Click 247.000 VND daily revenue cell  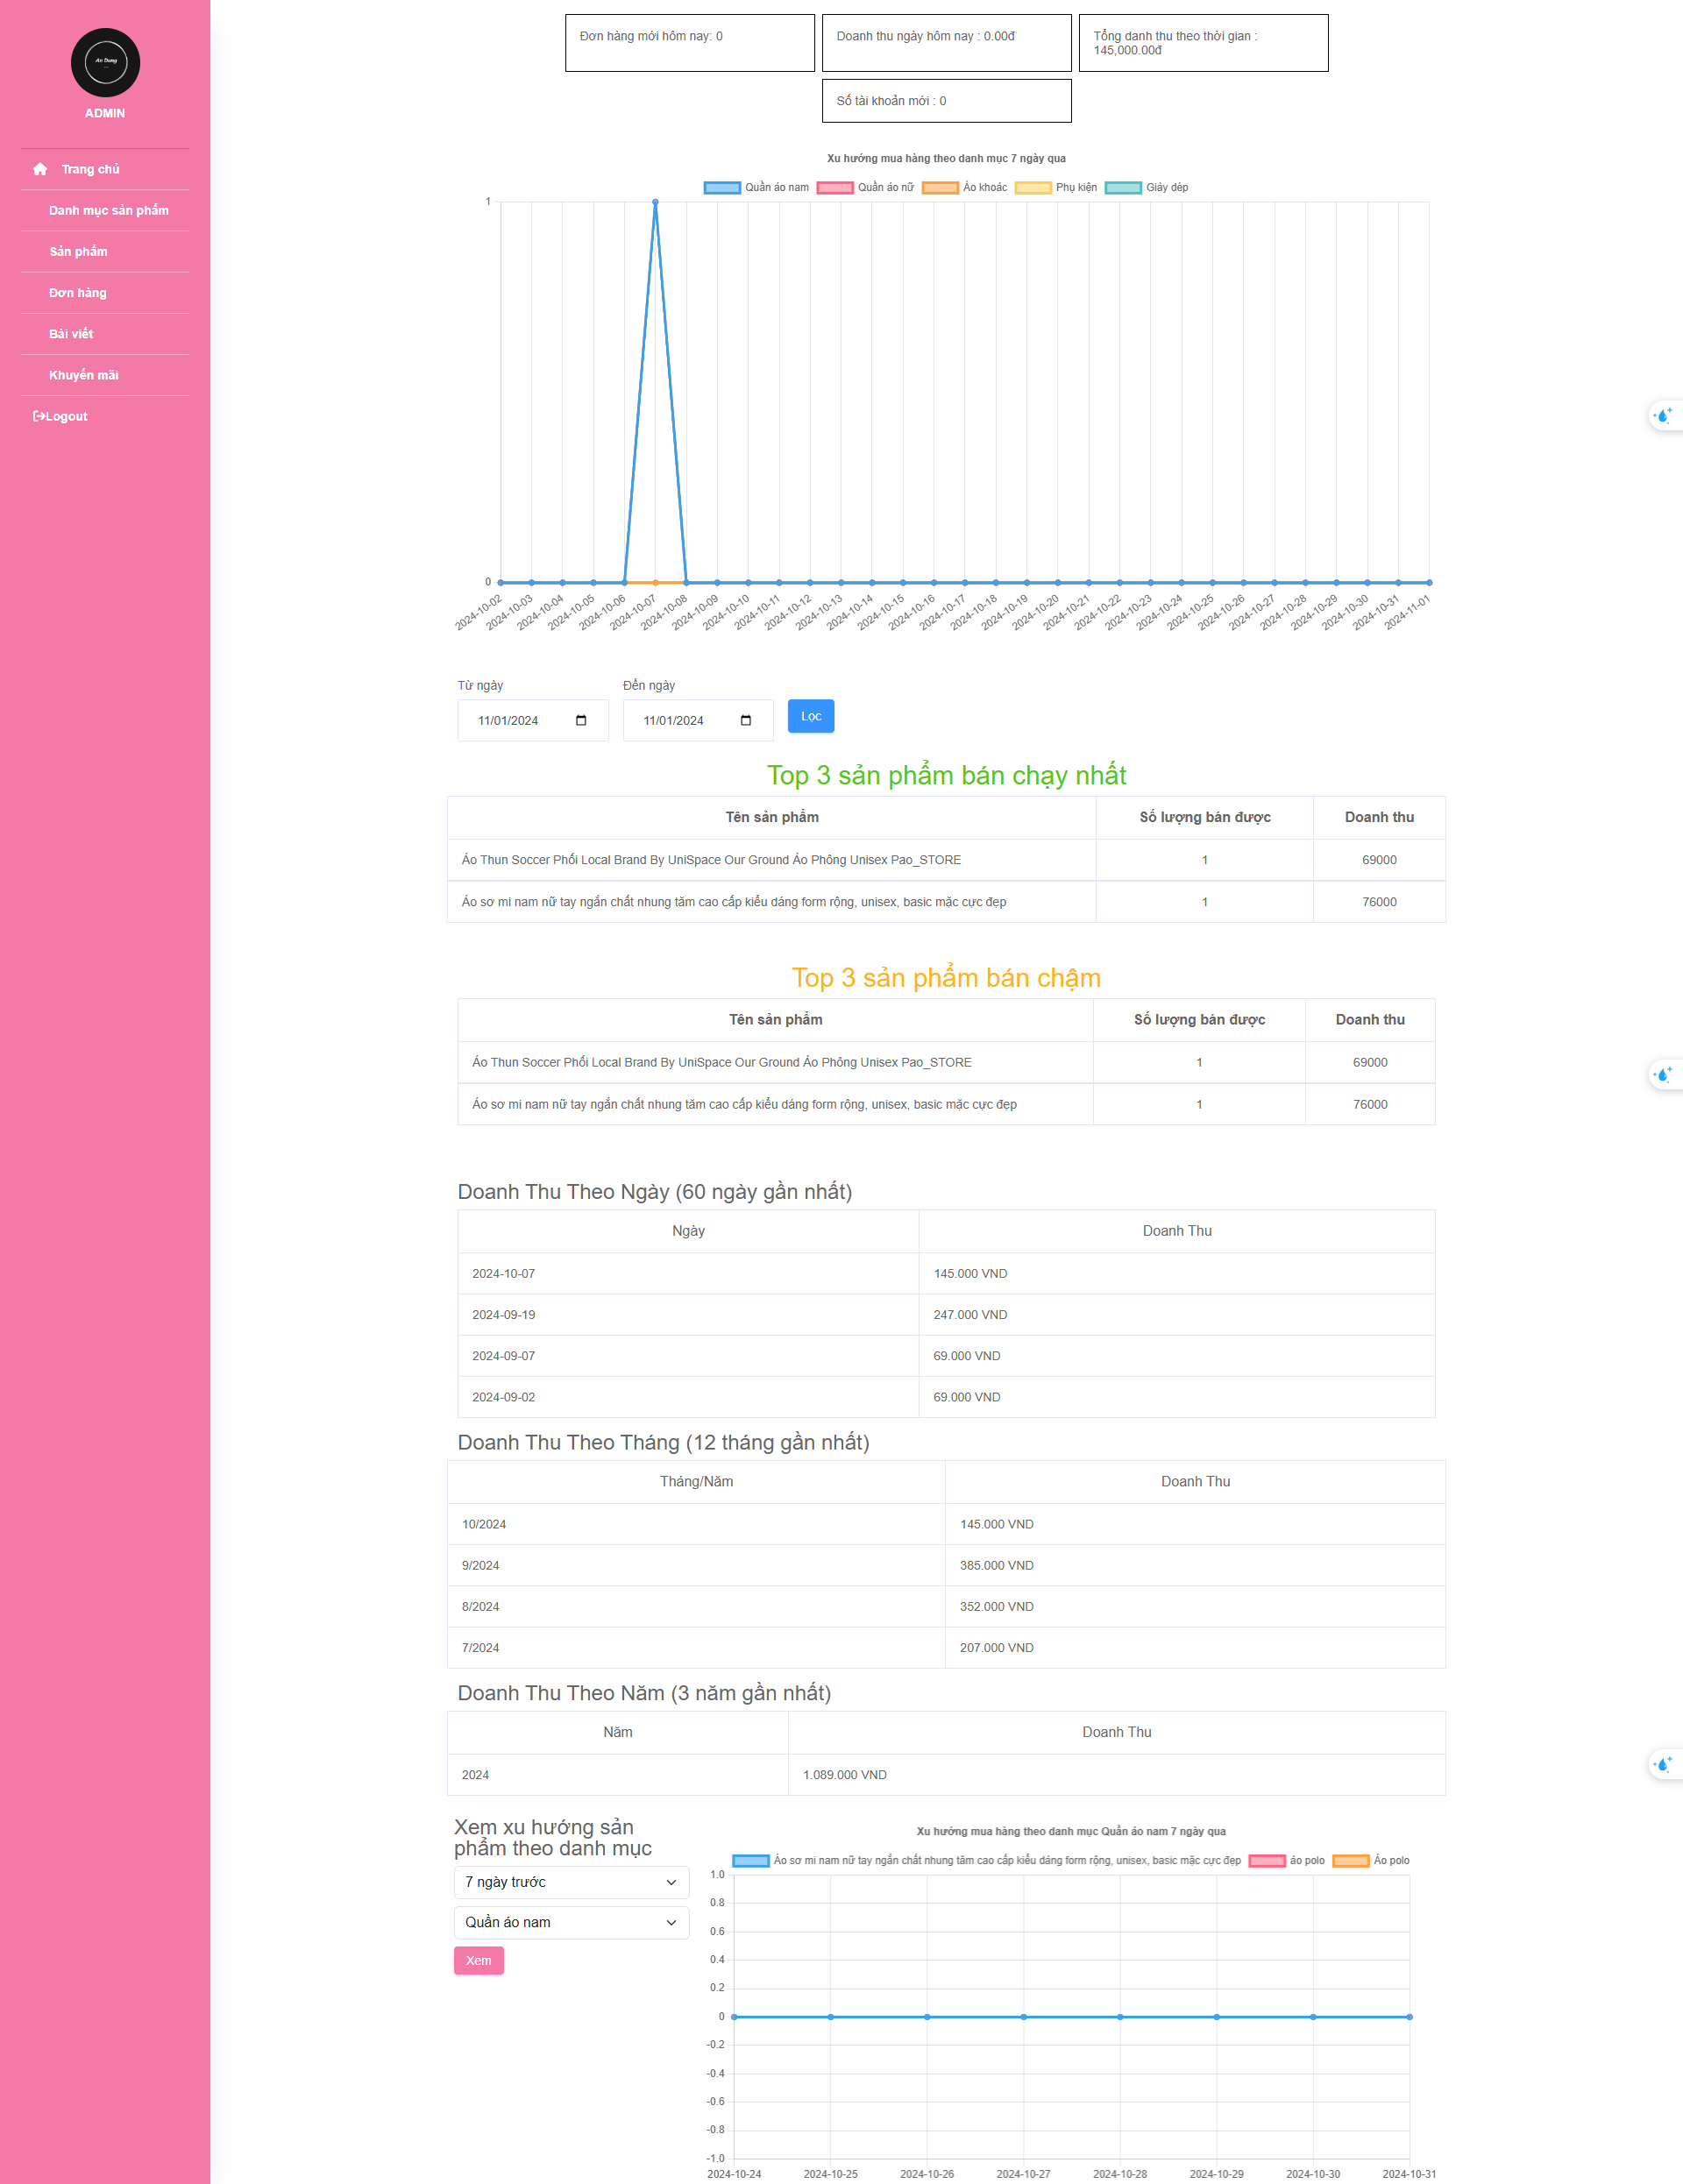tap(1177, 1314)
